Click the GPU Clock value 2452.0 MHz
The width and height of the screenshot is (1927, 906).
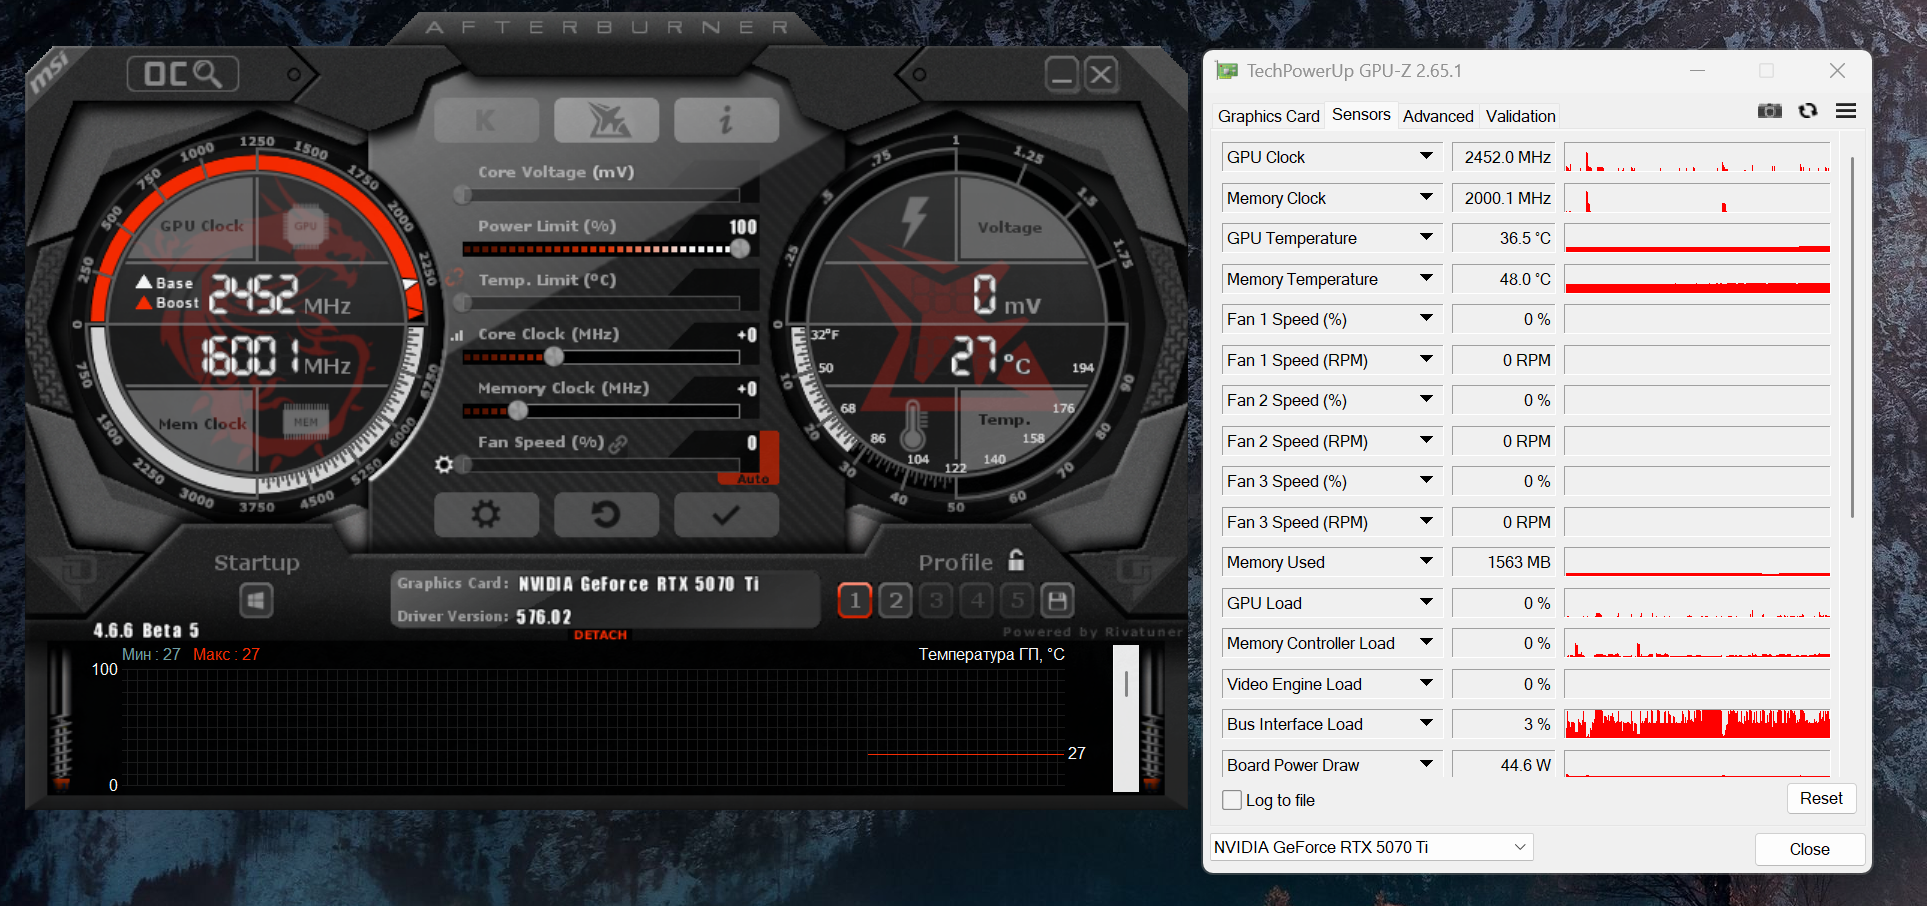[1503, 157]
